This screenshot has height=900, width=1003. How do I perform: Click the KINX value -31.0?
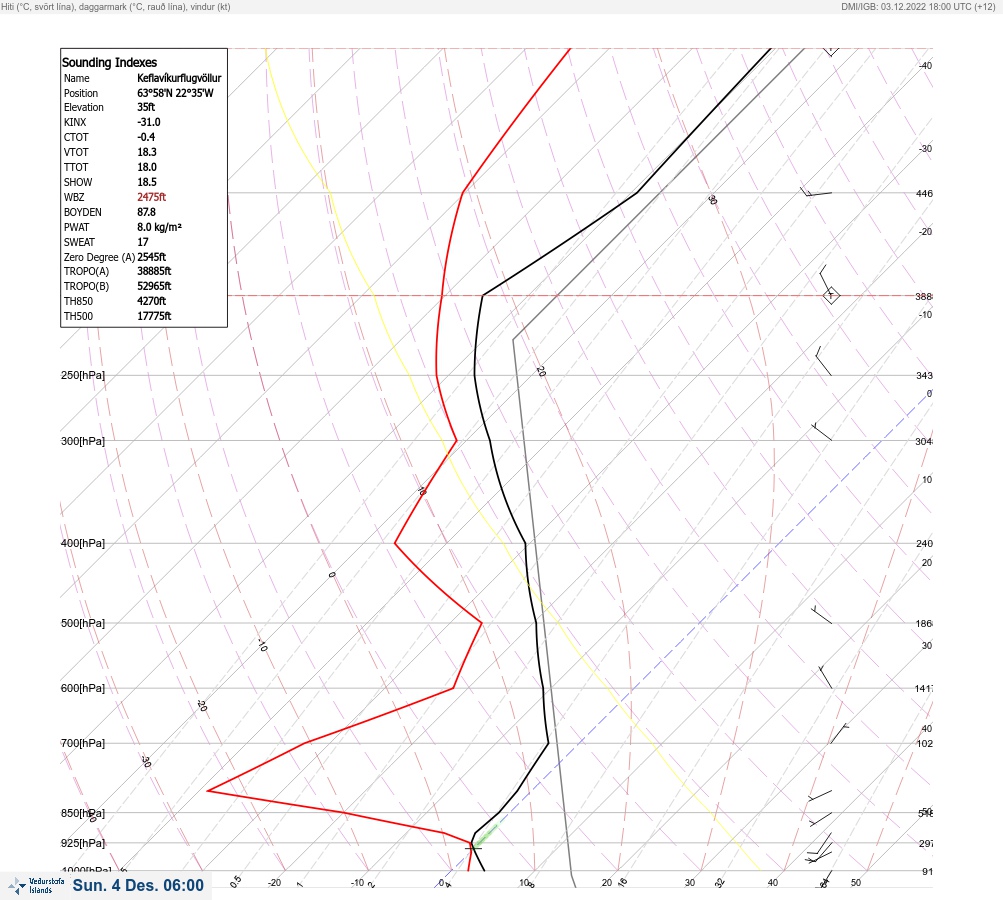coord(149,122)
